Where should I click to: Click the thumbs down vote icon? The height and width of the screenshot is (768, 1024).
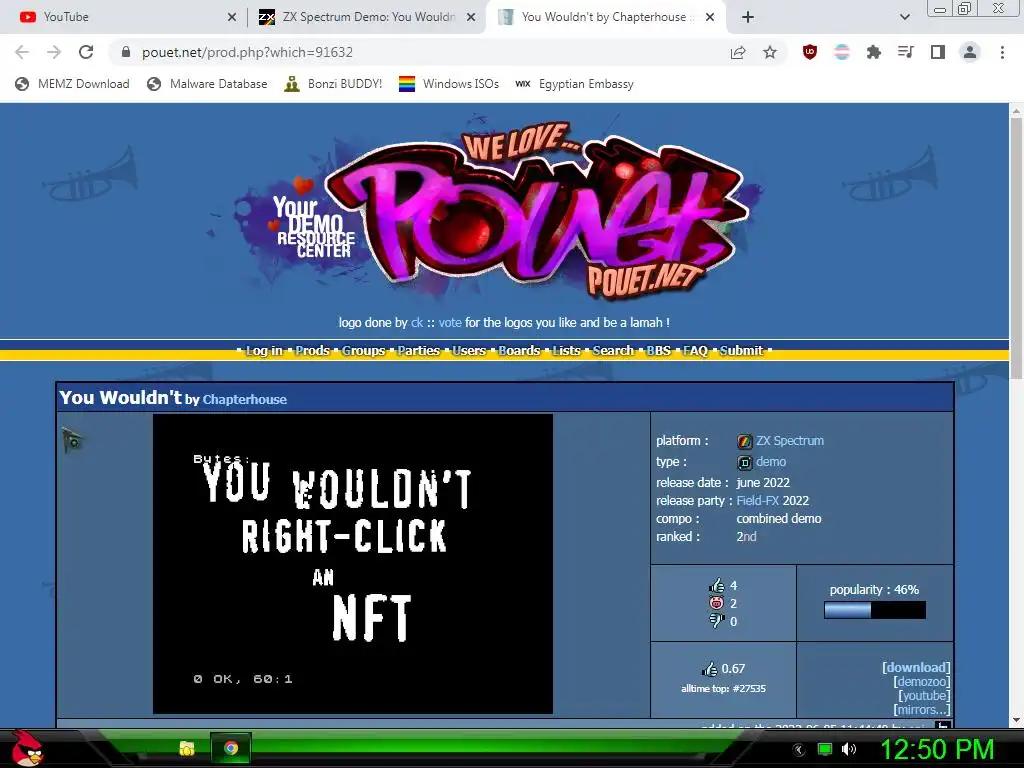(717, 620)
